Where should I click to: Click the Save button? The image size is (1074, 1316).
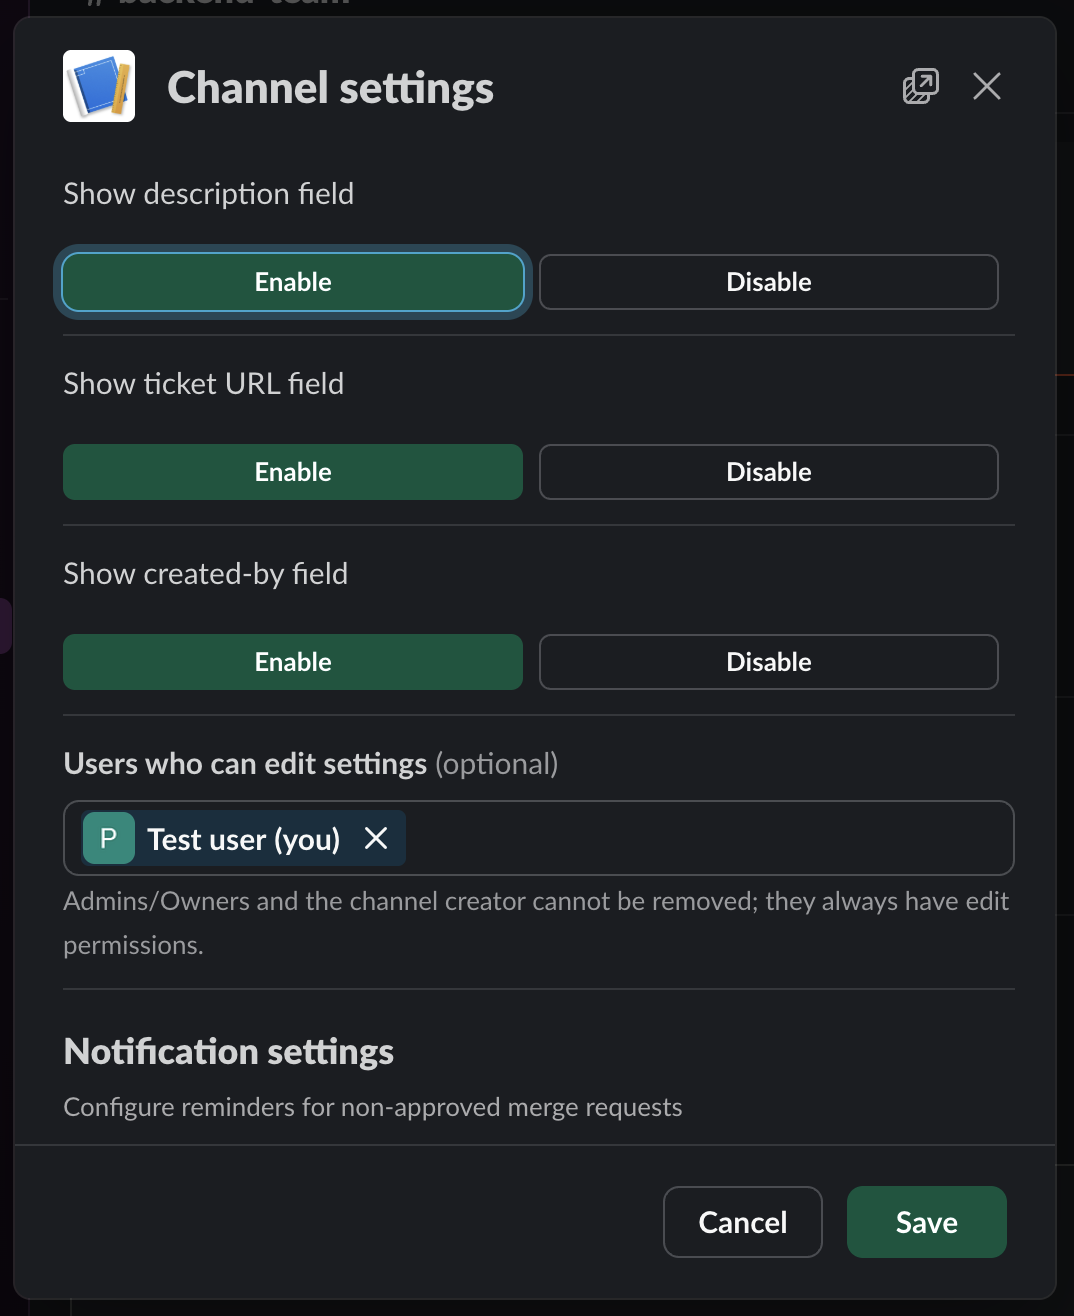pyautogui.click(x=926, y=1221)
